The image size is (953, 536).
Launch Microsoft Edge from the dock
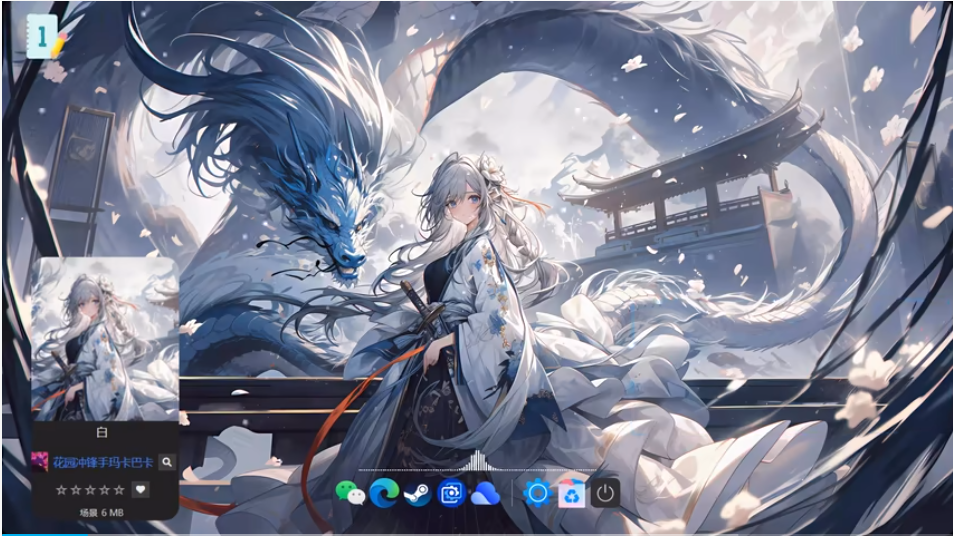pos(384,493)
